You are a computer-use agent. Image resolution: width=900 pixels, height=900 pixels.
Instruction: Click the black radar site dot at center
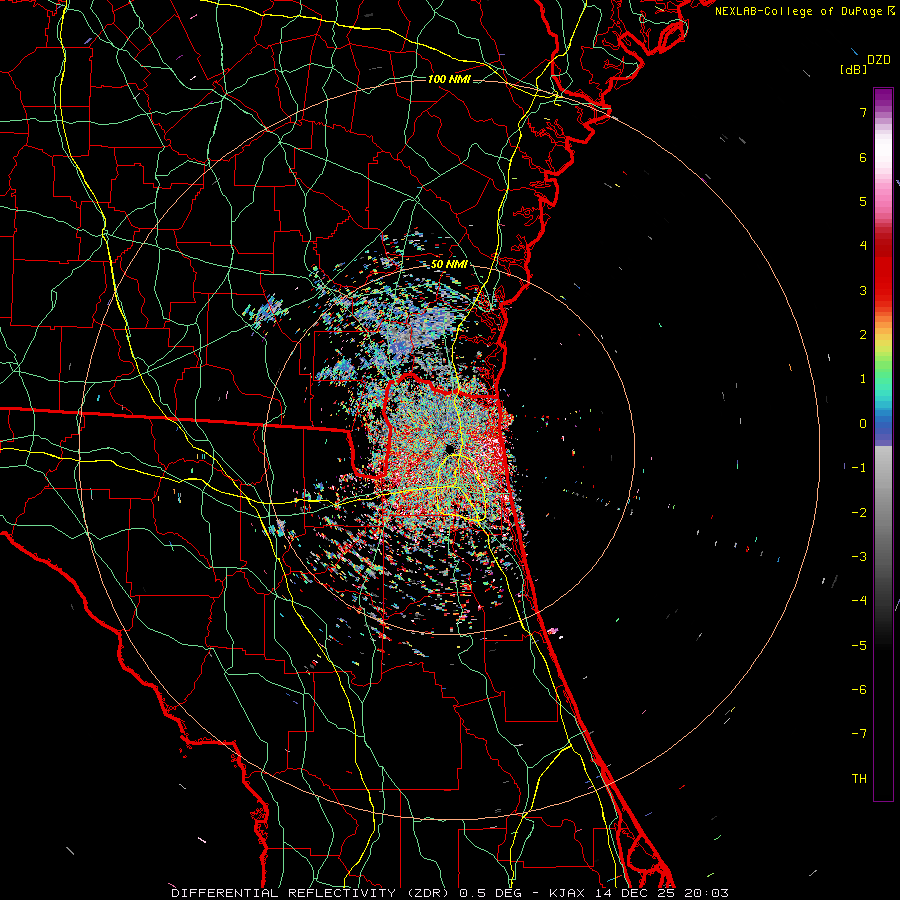pyautogui.click(x=449, y=449)
